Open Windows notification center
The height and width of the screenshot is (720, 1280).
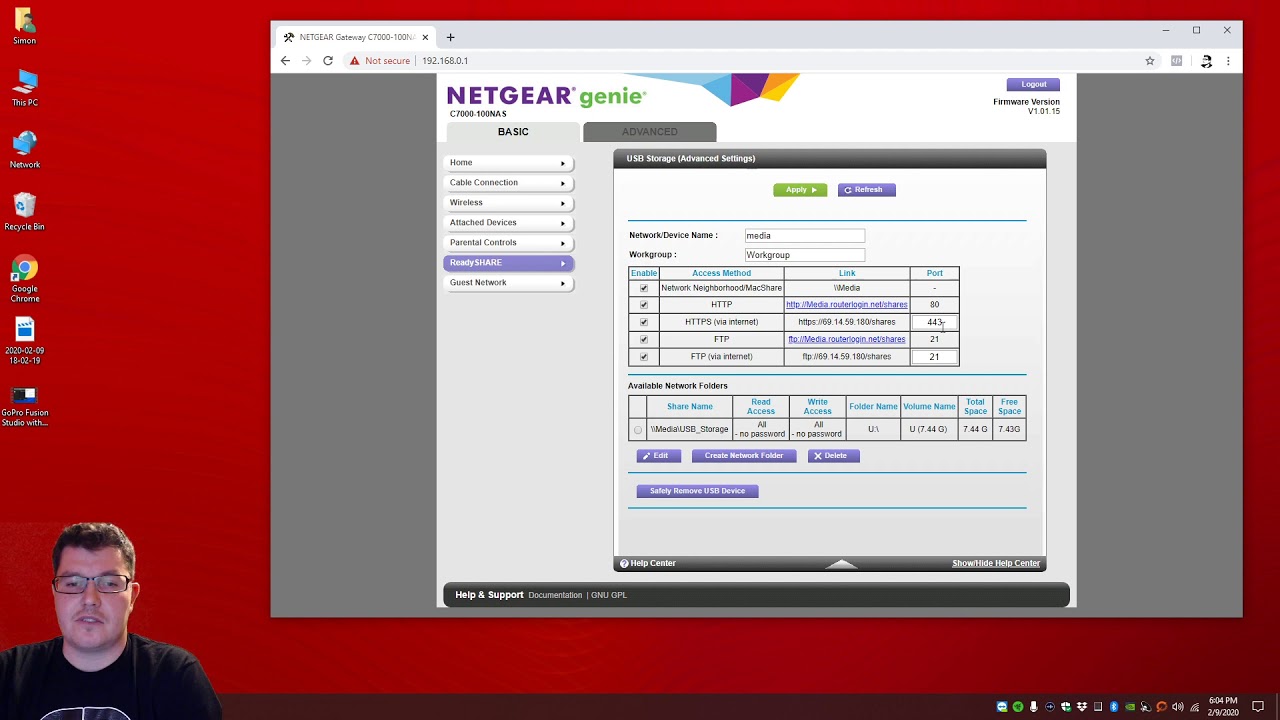pyautogui.click(x=1258, y=707)
